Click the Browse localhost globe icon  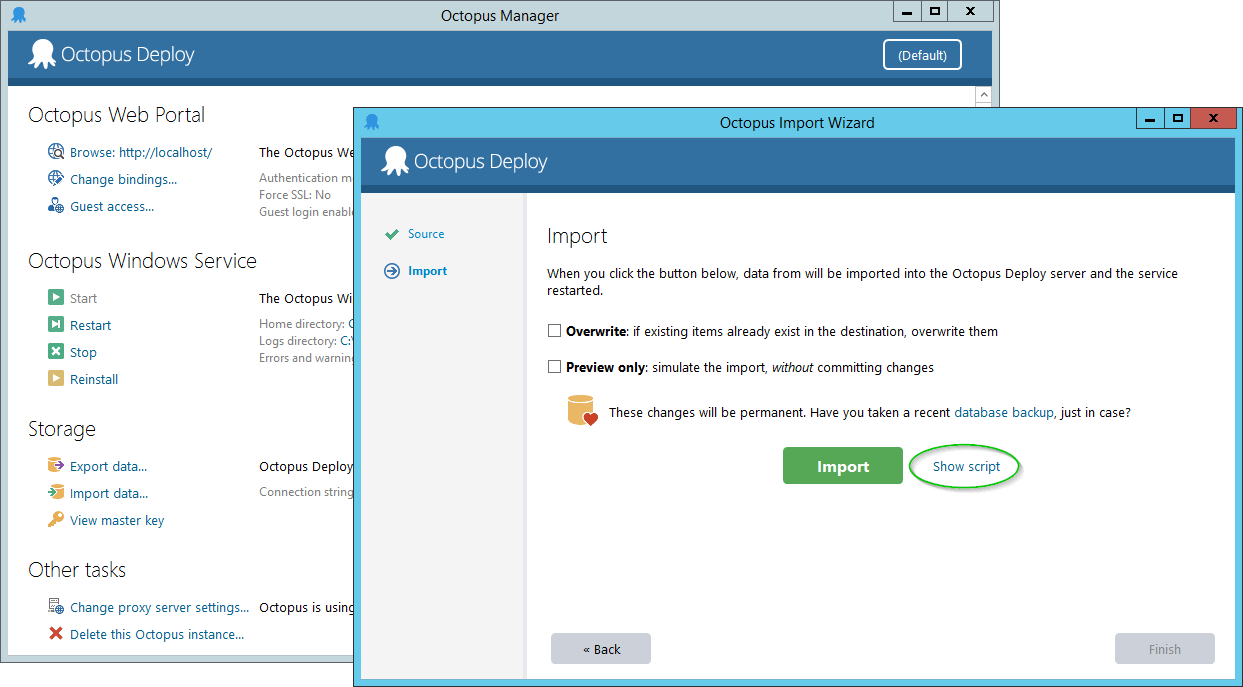click(56, 152)
